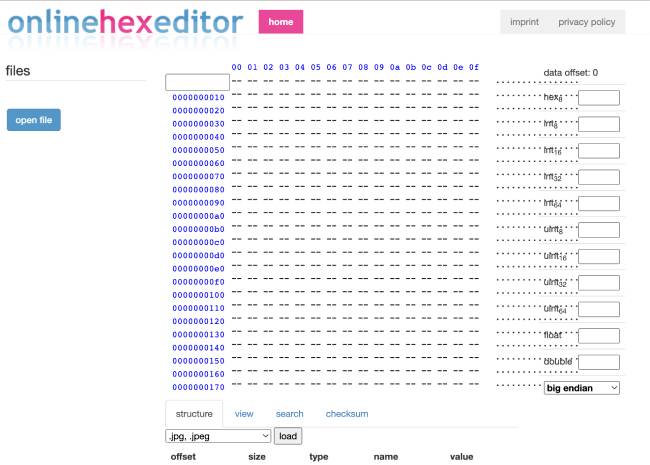Switch to the checksum tab

coord(347,414)
